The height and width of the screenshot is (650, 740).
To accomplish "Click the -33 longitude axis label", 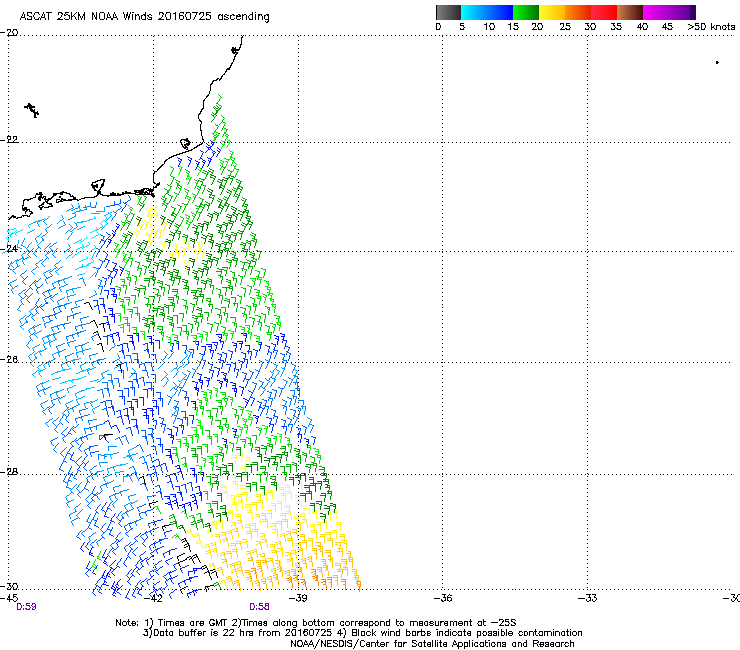I will [587, 598].
